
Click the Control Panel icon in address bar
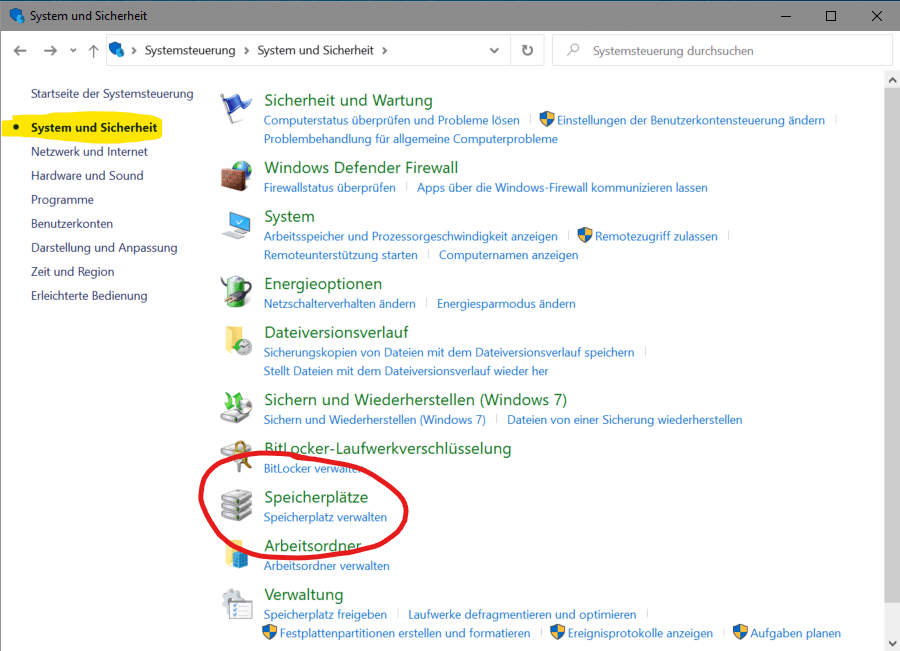point(117,50)
